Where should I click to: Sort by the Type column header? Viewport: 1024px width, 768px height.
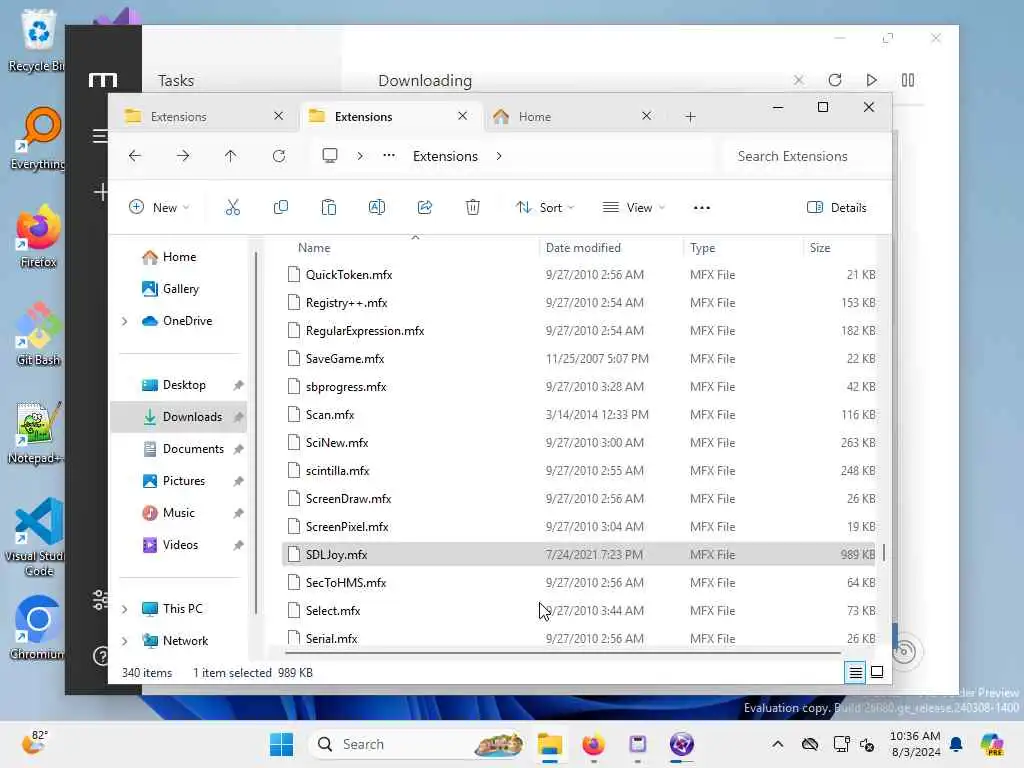(x=743, y=248)
